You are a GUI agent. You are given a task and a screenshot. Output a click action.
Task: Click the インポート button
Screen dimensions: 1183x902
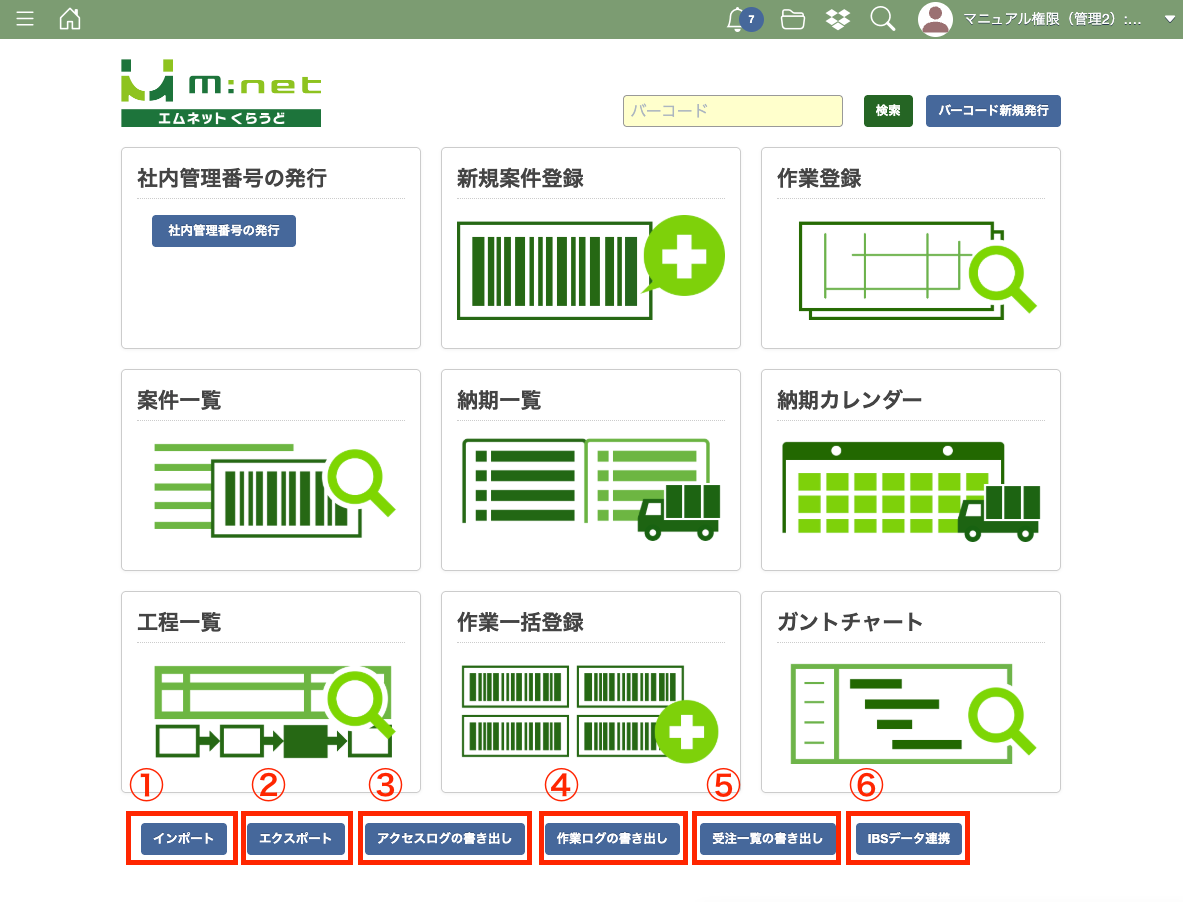(x=183, y=839)
